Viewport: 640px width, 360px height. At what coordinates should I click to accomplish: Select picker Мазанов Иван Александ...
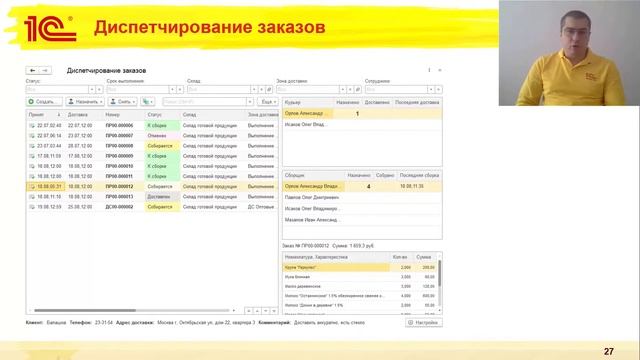tap(362, 220)
